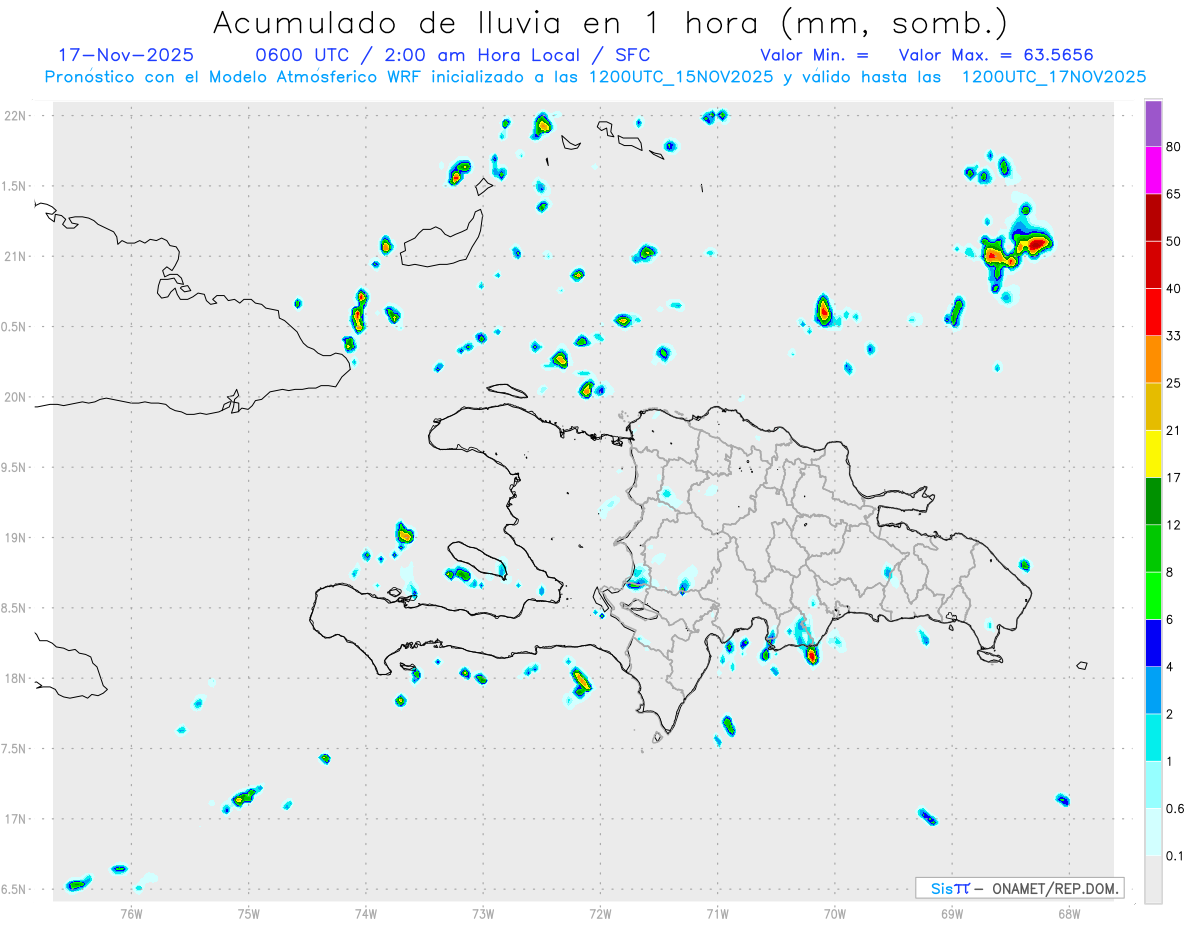
Task: Select the magenta legend band between 65 and 80
Action: coord(1153,170)
